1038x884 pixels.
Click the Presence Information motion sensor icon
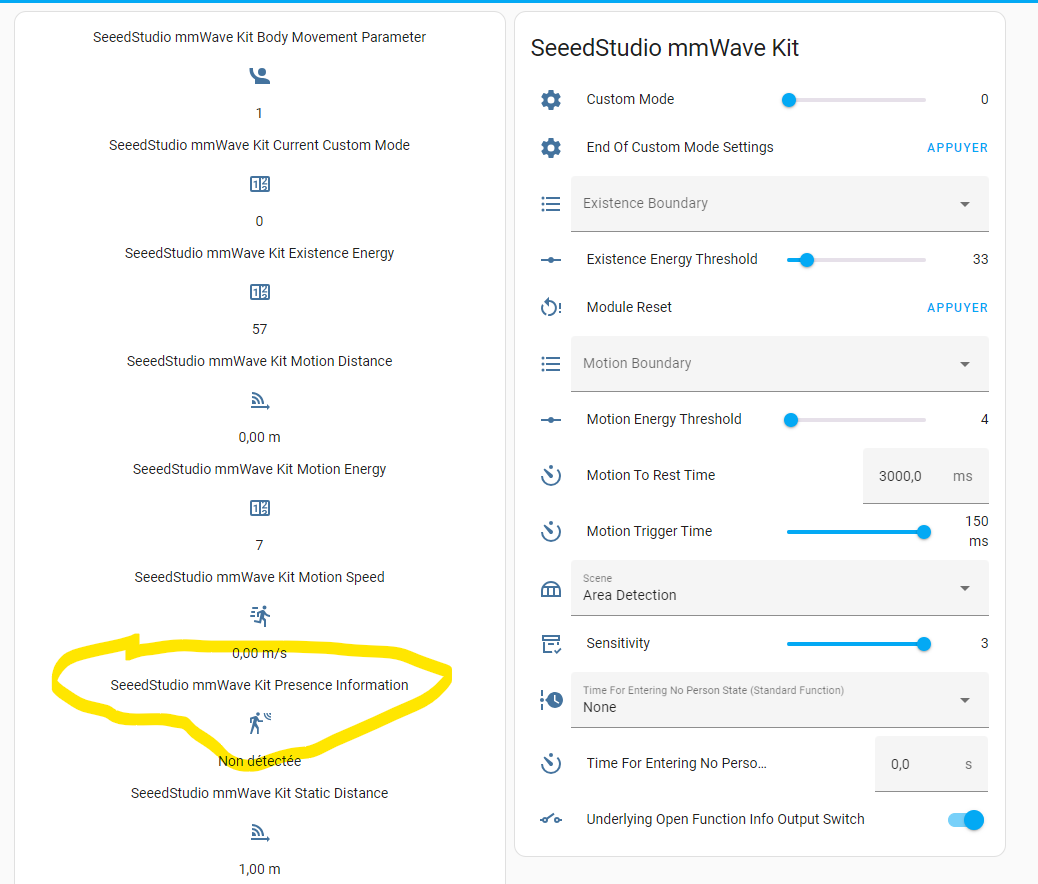click(260, 723)
